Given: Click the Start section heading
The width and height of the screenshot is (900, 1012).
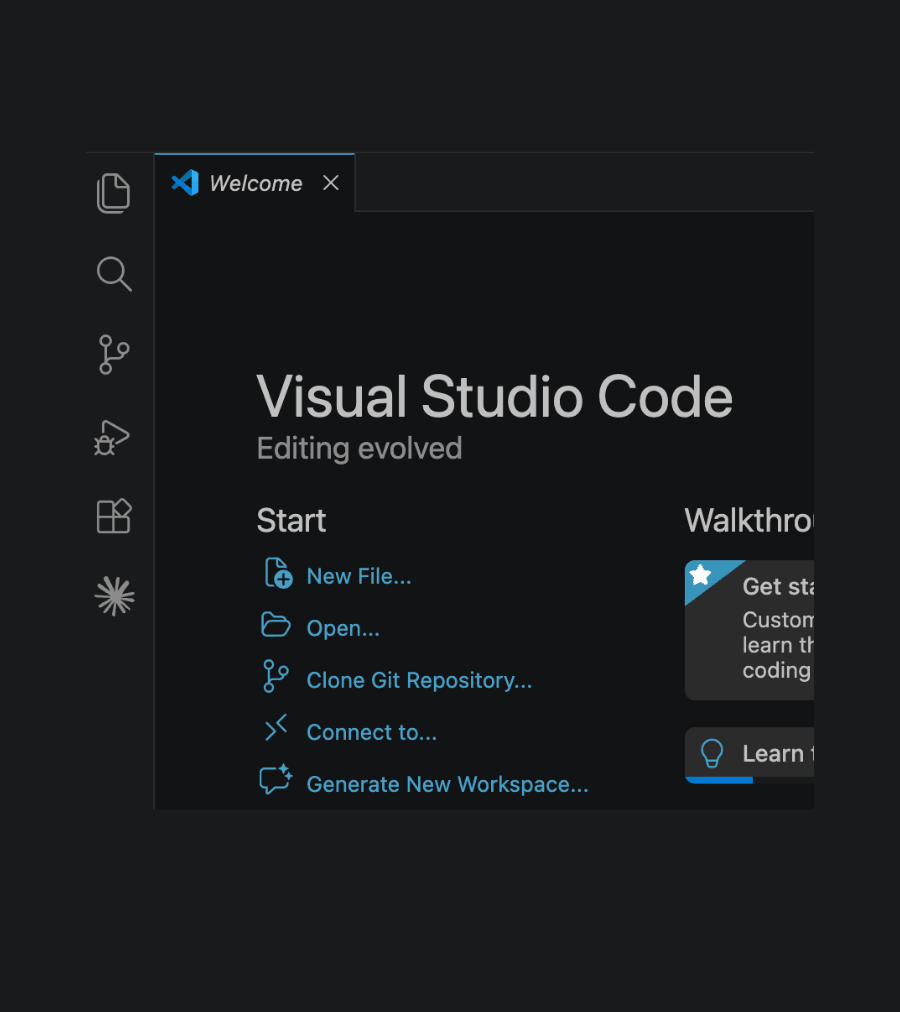Looking at the screenshot, I should click(291, 521).
